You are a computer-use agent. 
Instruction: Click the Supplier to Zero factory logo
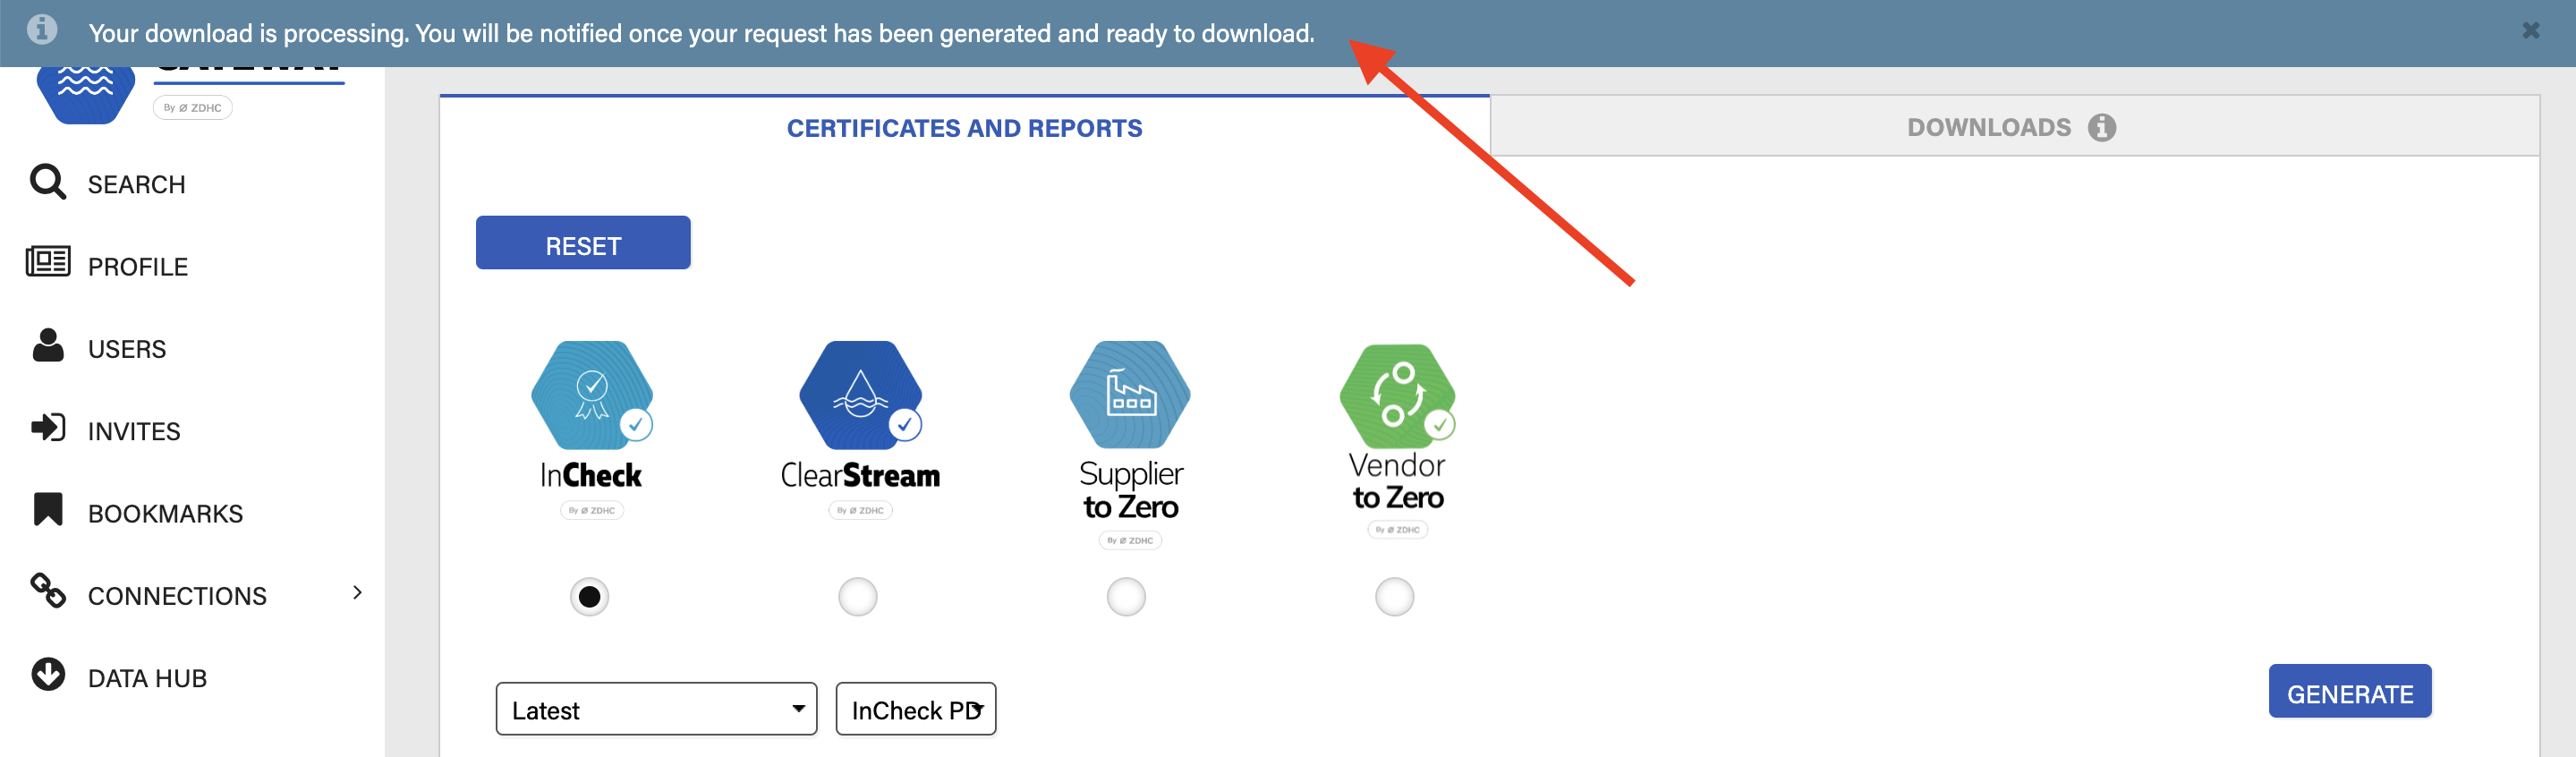coord(1129,396)
